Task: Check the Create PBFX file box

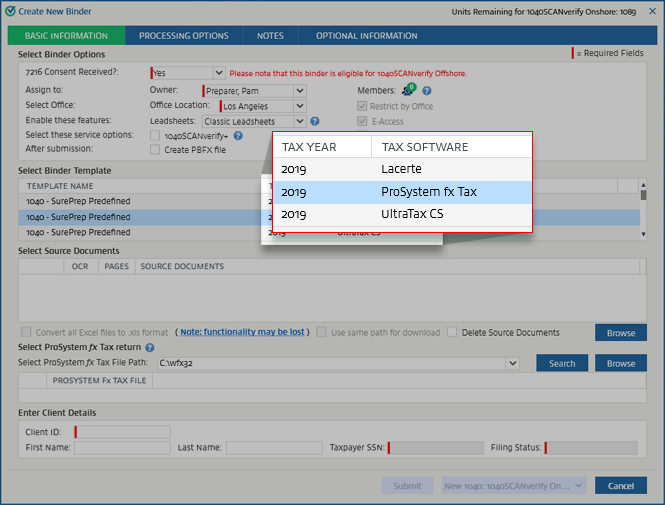Action: coord(154,150)
